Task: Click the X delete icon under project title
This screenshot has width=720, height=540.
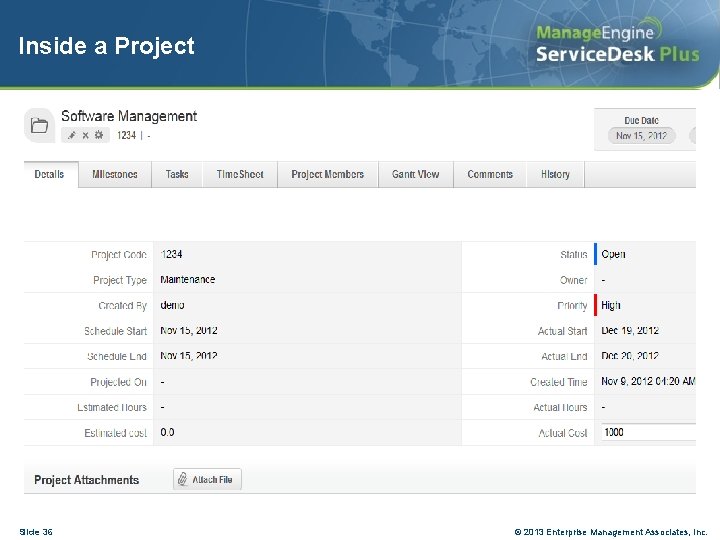Action: click(x=85, y=135)
